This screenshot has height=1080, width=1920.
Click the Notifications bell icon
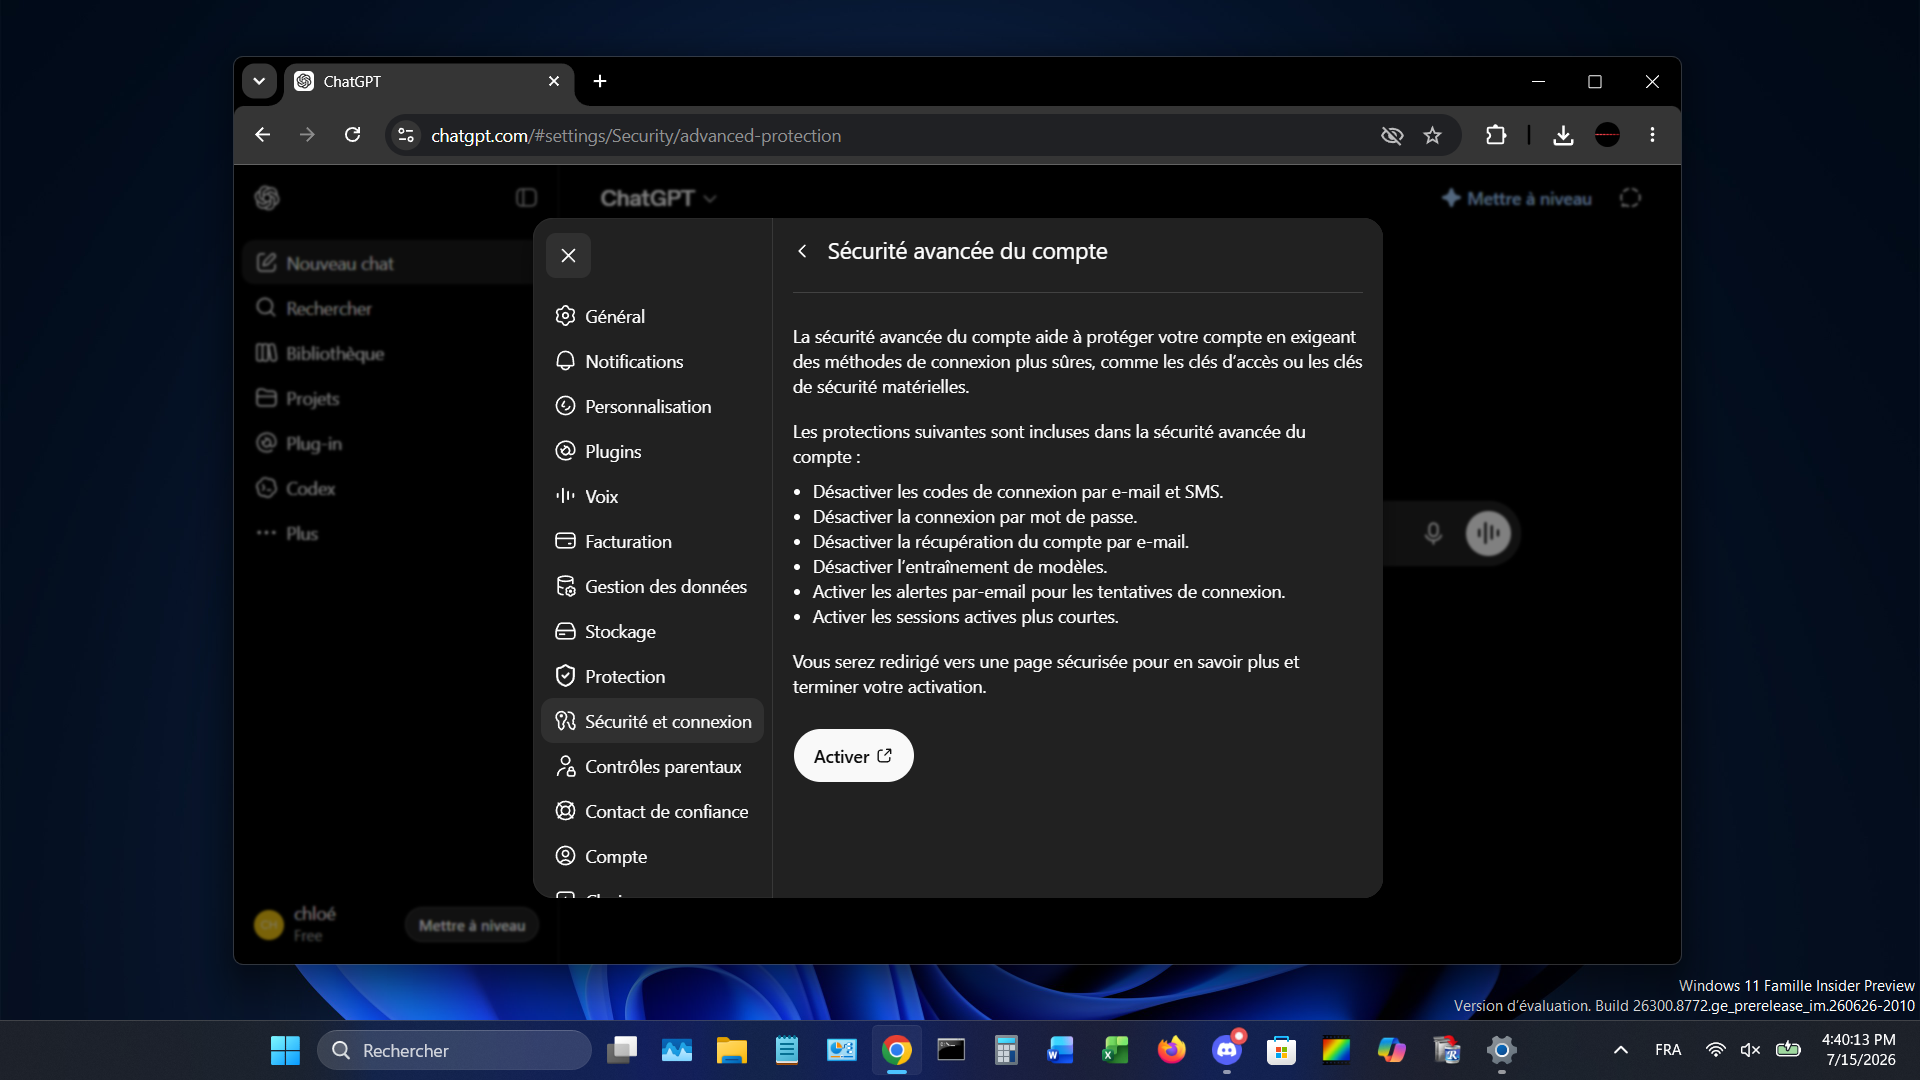[565, 361]
